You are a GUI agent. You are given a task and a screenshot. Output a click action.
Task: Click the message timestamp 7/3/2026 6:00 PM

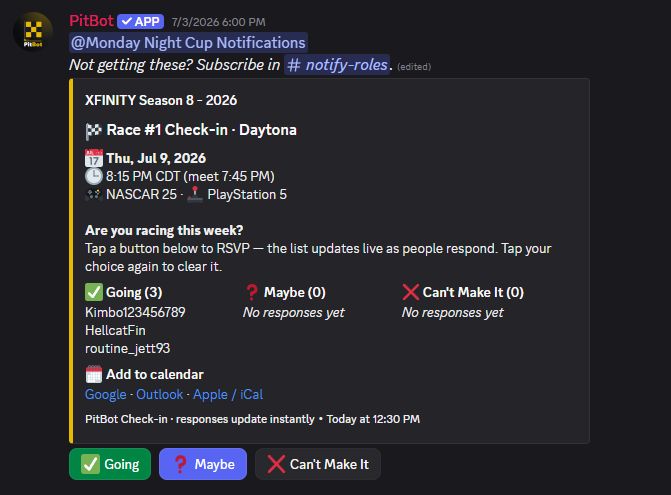click(218, 22)
